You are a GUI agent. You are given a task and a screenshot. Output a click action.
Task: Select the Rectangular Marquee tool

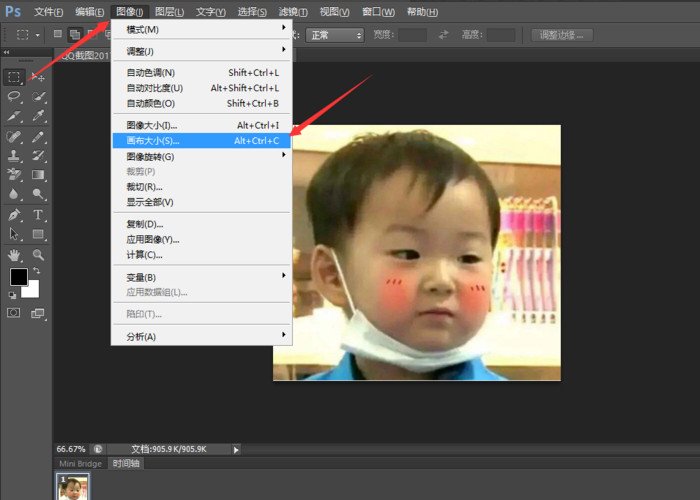pyautogui.click(x=14, y=77)
